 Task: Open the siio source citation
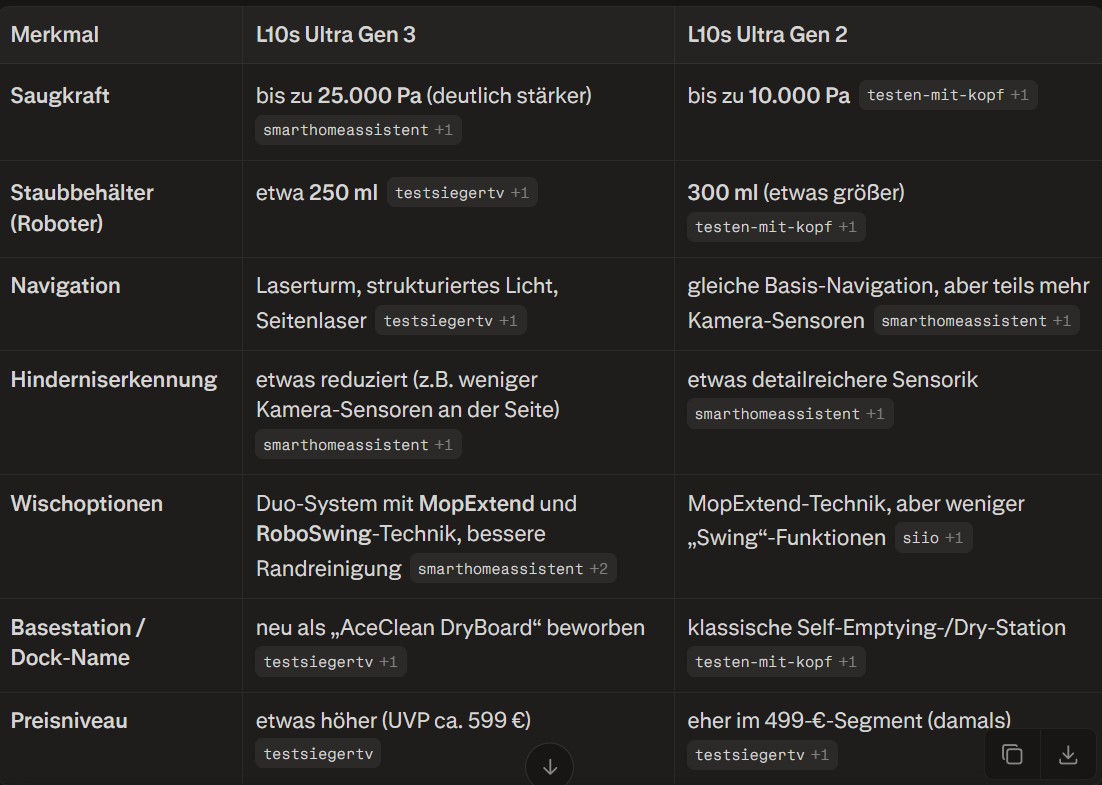[x=932, y=538]
